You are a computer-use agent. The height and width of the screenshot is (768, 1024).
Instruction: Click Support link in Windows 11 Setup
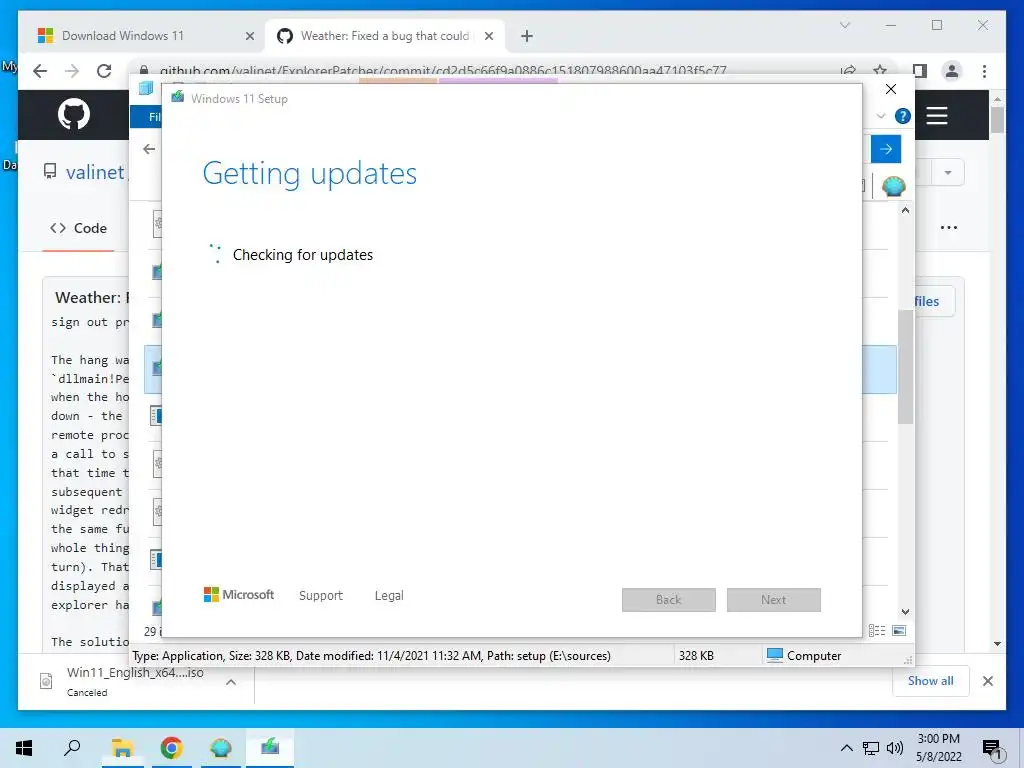(x=321, y=596)
